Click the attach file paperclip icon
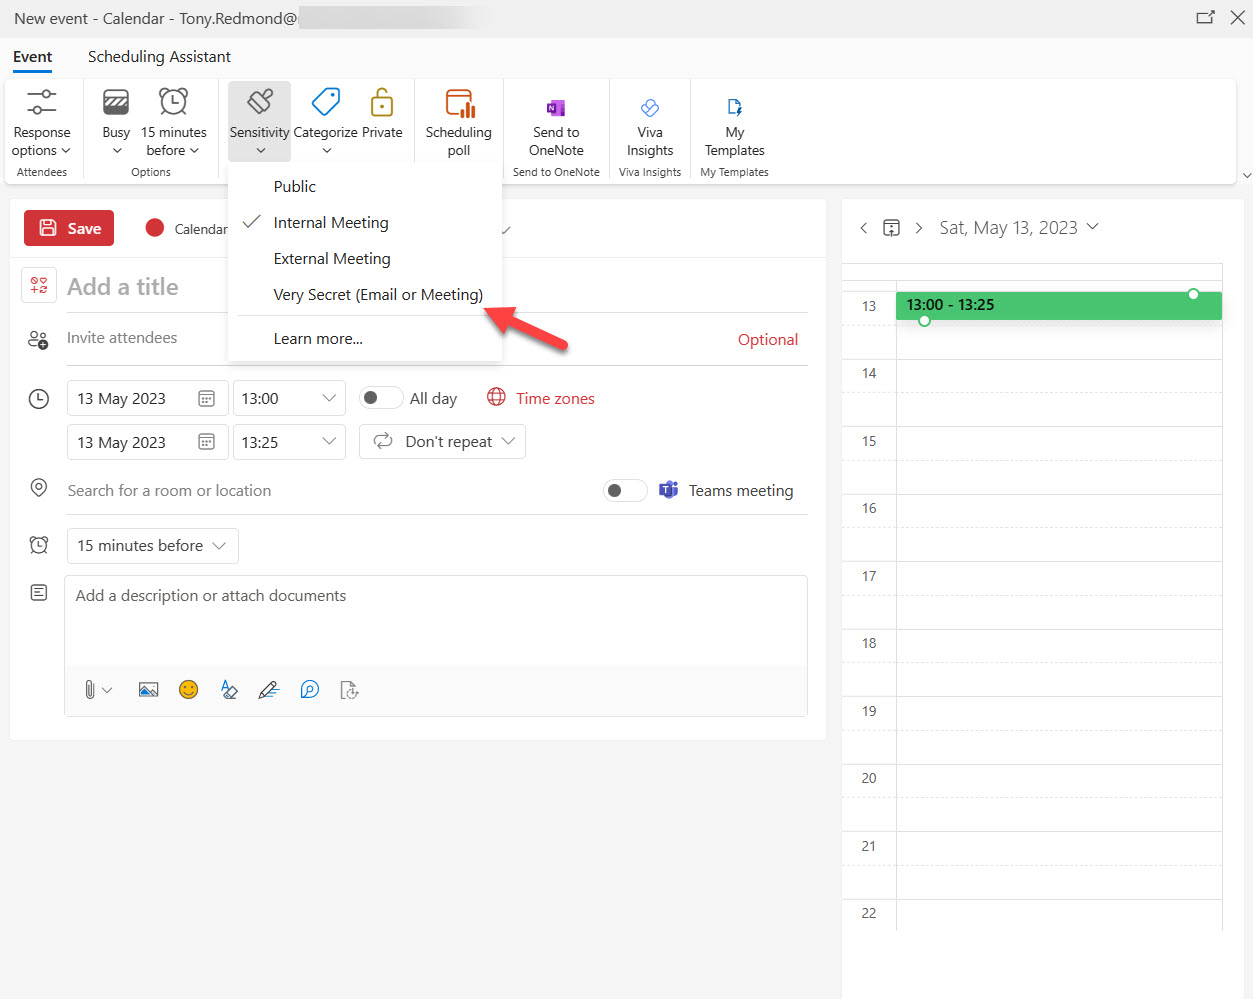Screen dimensions: 1253x999 pos(90,690)
